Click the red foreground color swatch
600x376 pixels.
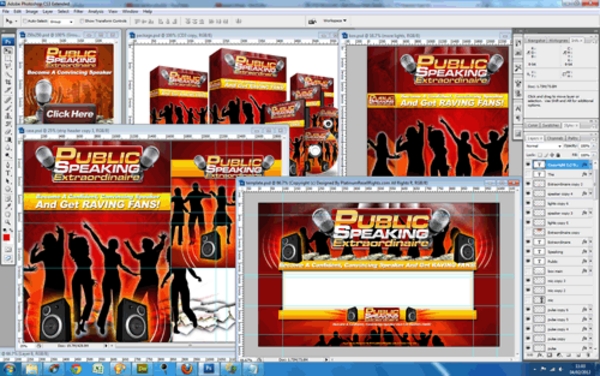(x=6, y=238)
